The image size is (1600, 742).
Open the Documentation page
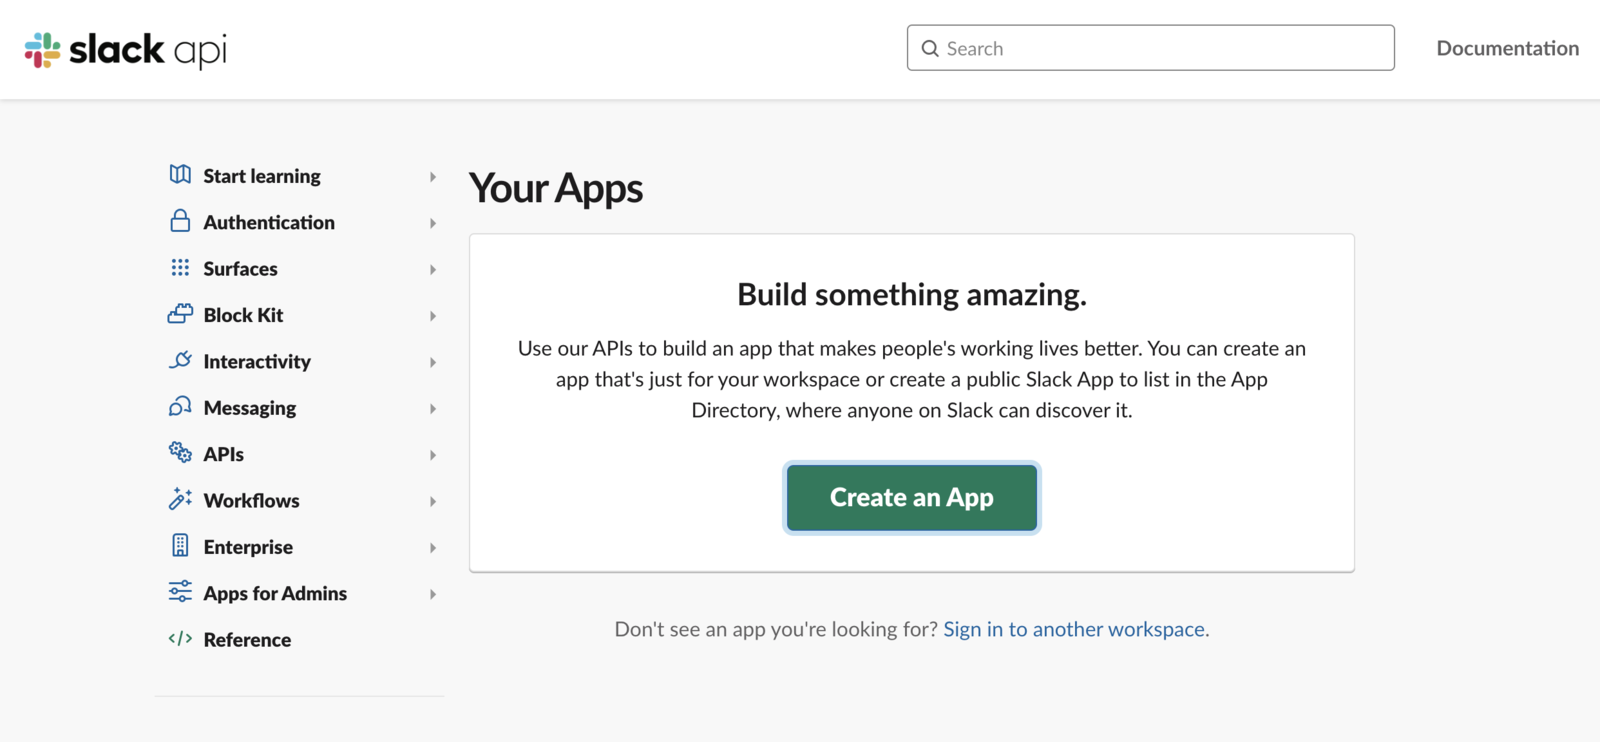click(x=1507, y=48)
